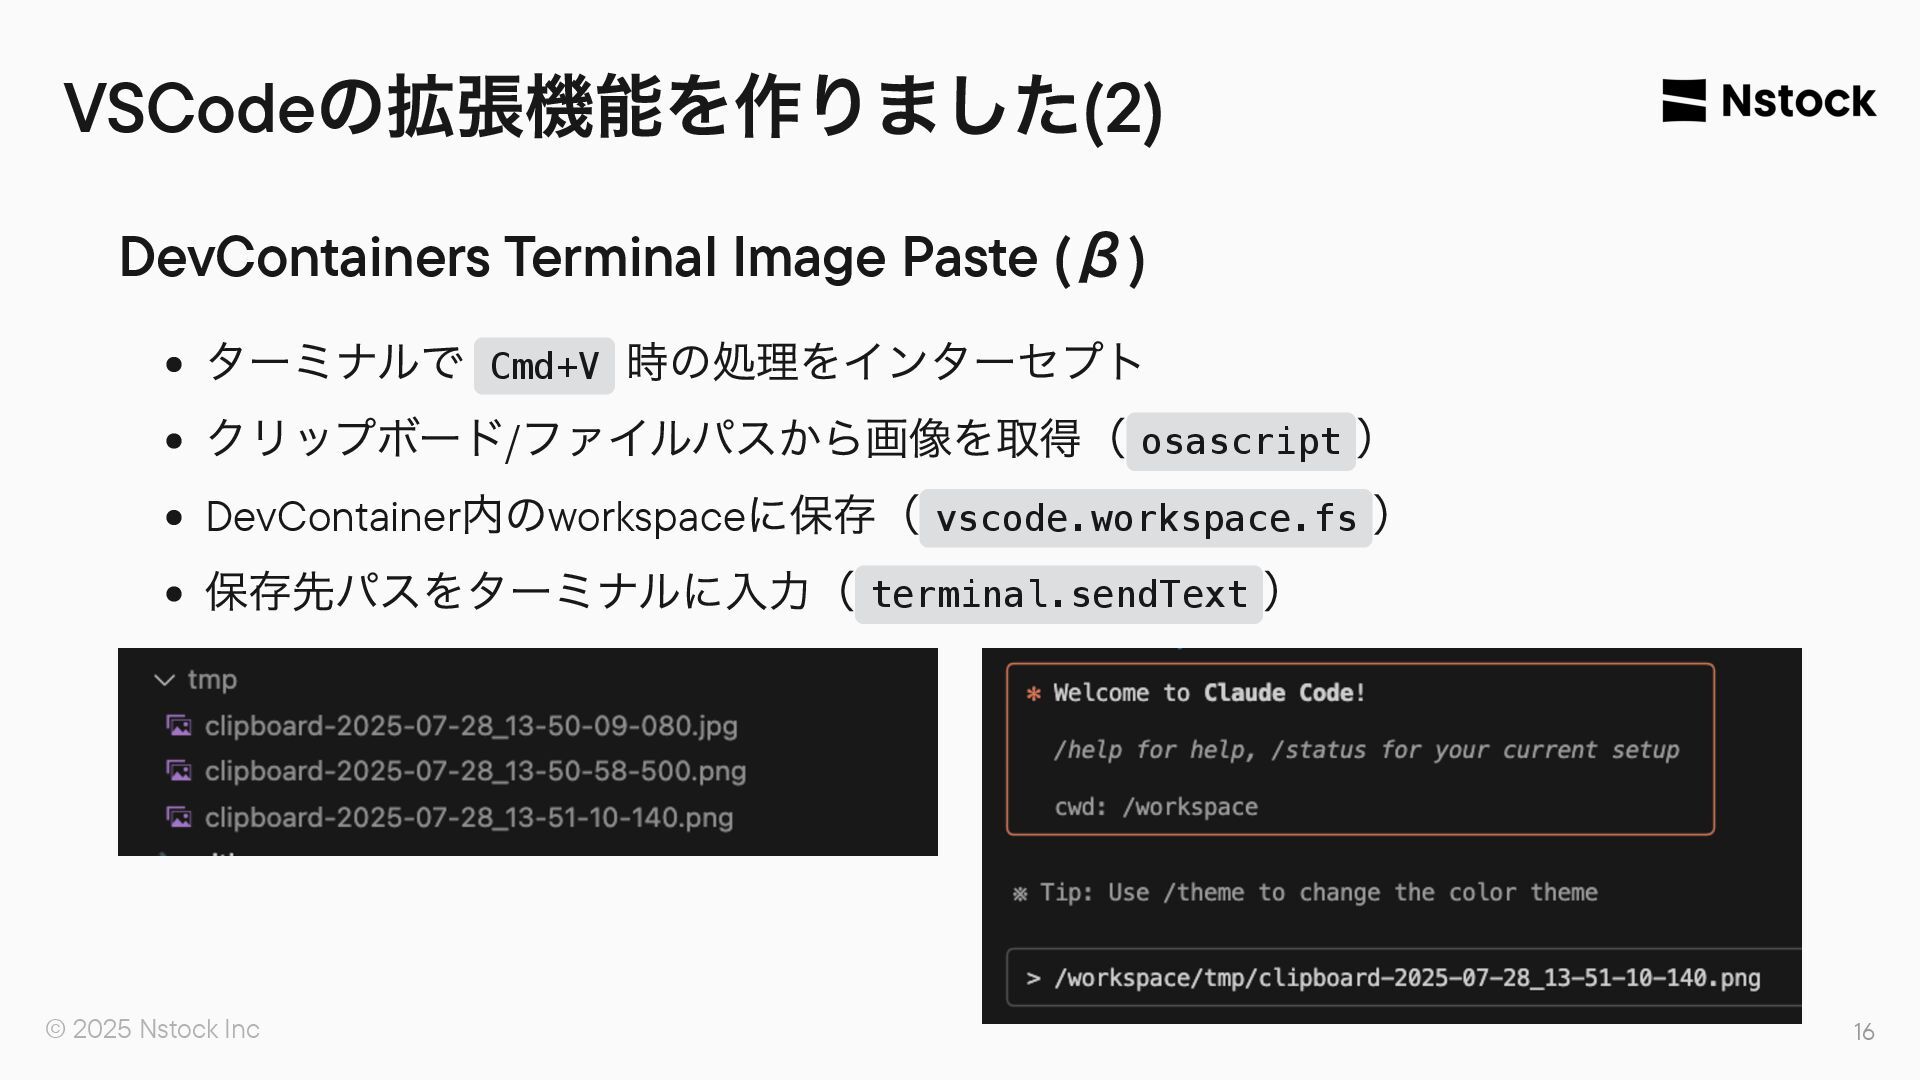The width and height of the screenshot is (1920, 1080).
Task: Click the Nstock wordmark text
Action: click(x=1798, y=101)
